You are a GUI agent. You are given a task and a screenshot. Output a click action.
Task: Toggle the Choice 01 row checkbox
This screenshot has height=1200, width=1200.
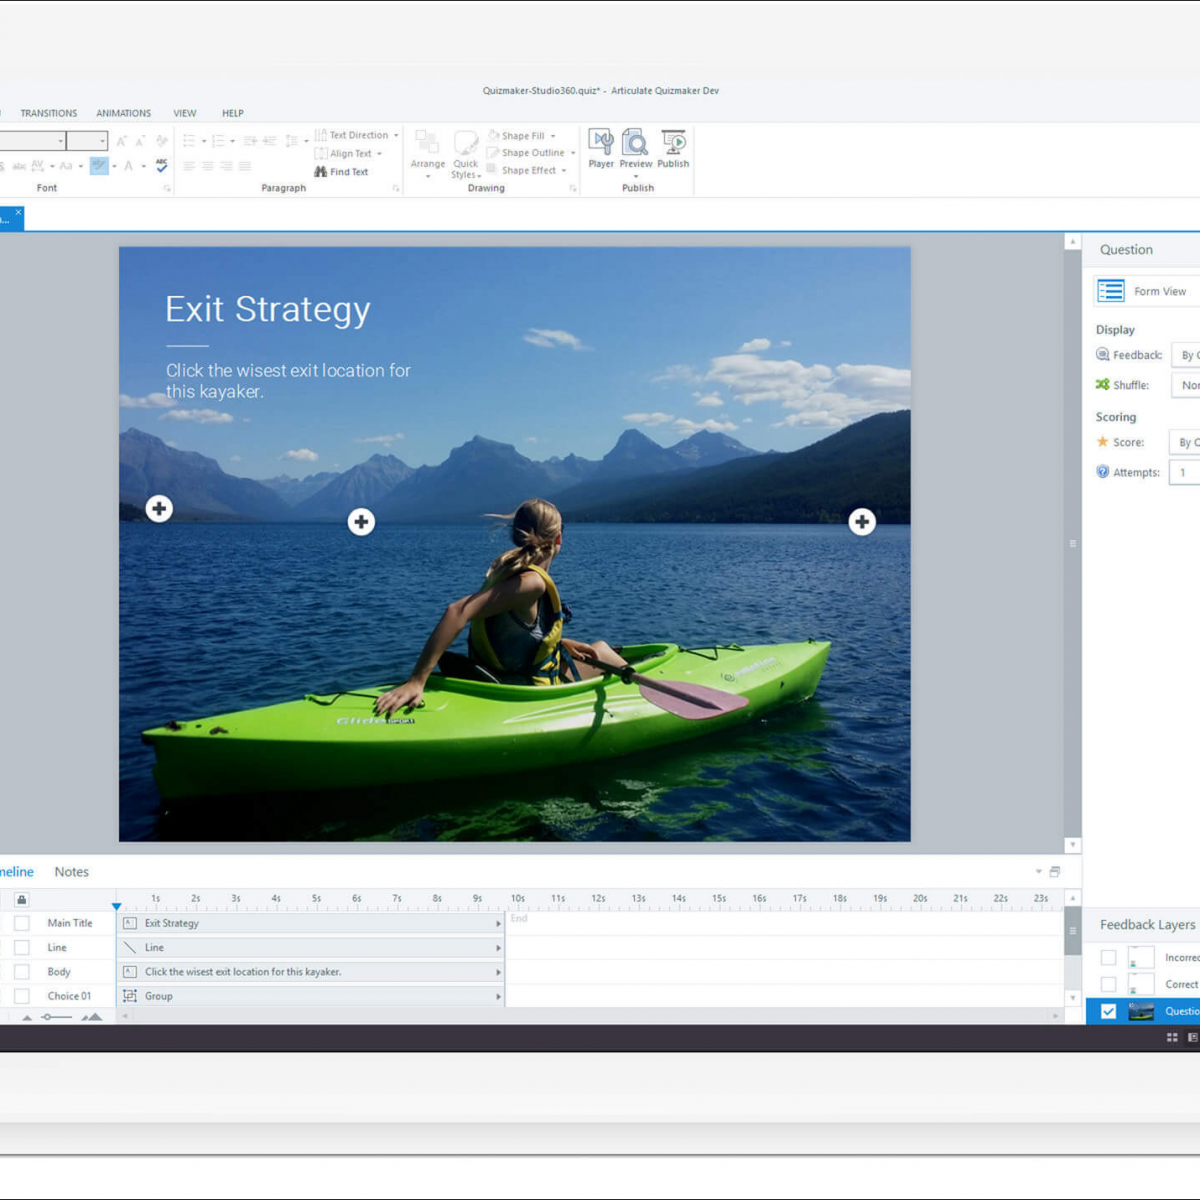pyautogui.click(x=22, y=996)
